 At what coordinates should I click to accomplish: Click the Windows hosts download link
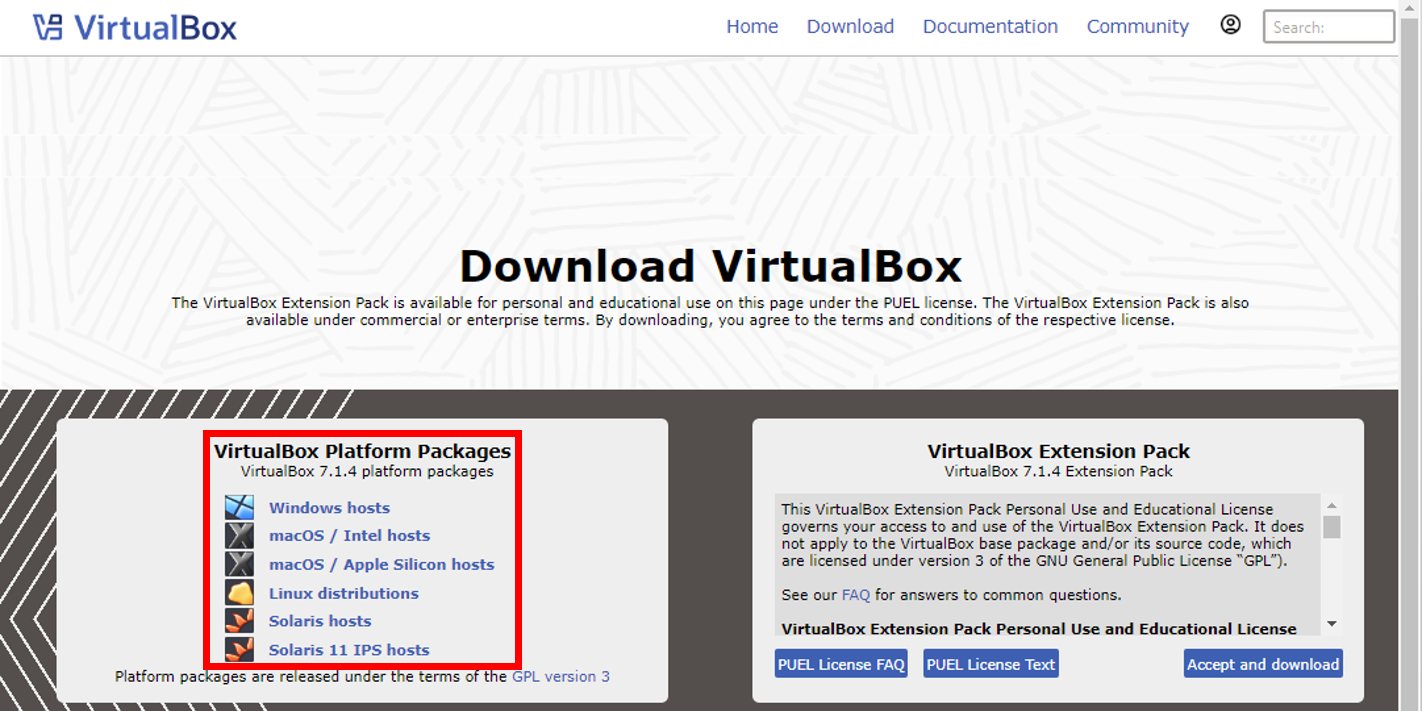coord(329,507)
